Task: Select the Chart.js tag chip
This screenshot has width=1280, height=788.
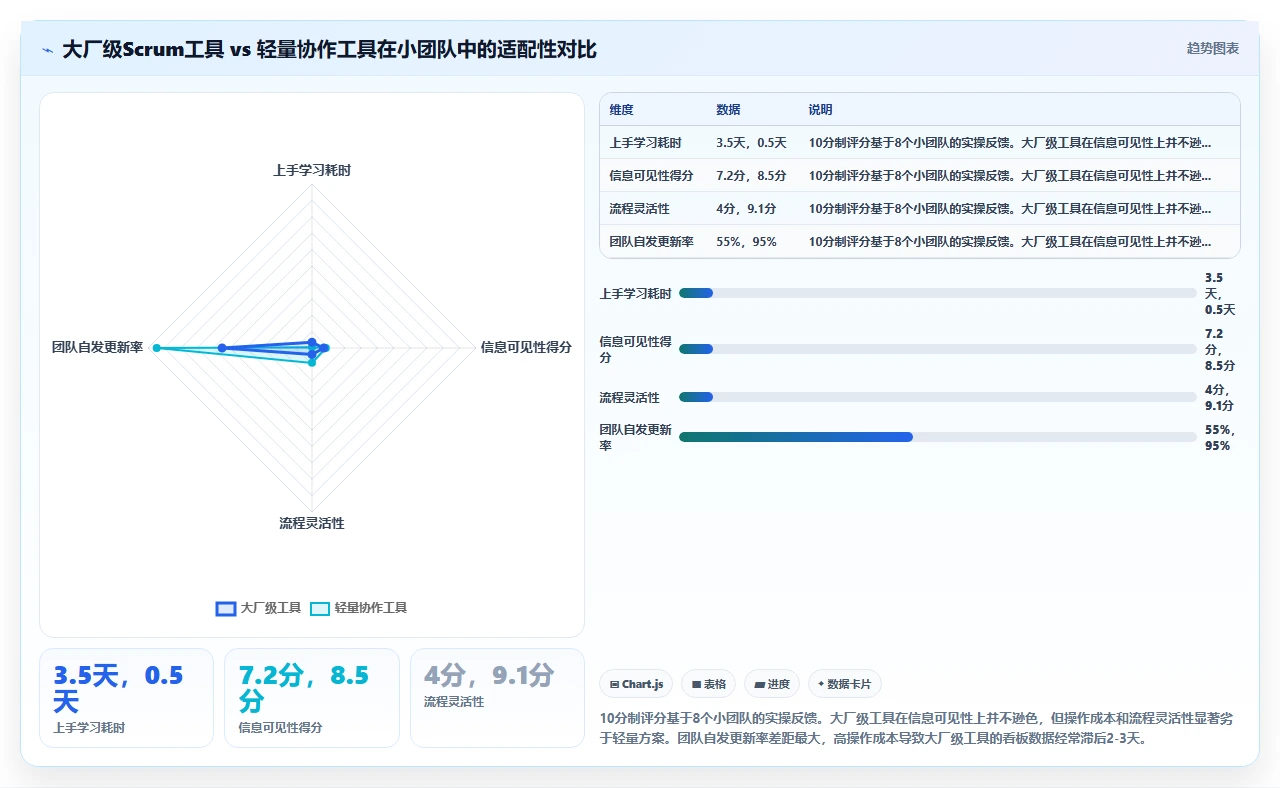Action: (637, 684)
